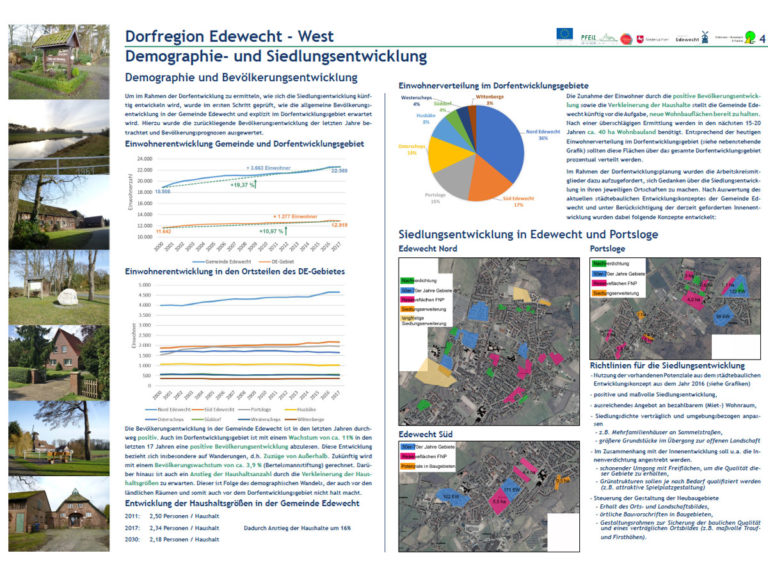Viewport: 768px width, 576px height.
Task: Open the canal and meadow photo
Action: pyautogui.click(x=59, y=137)
